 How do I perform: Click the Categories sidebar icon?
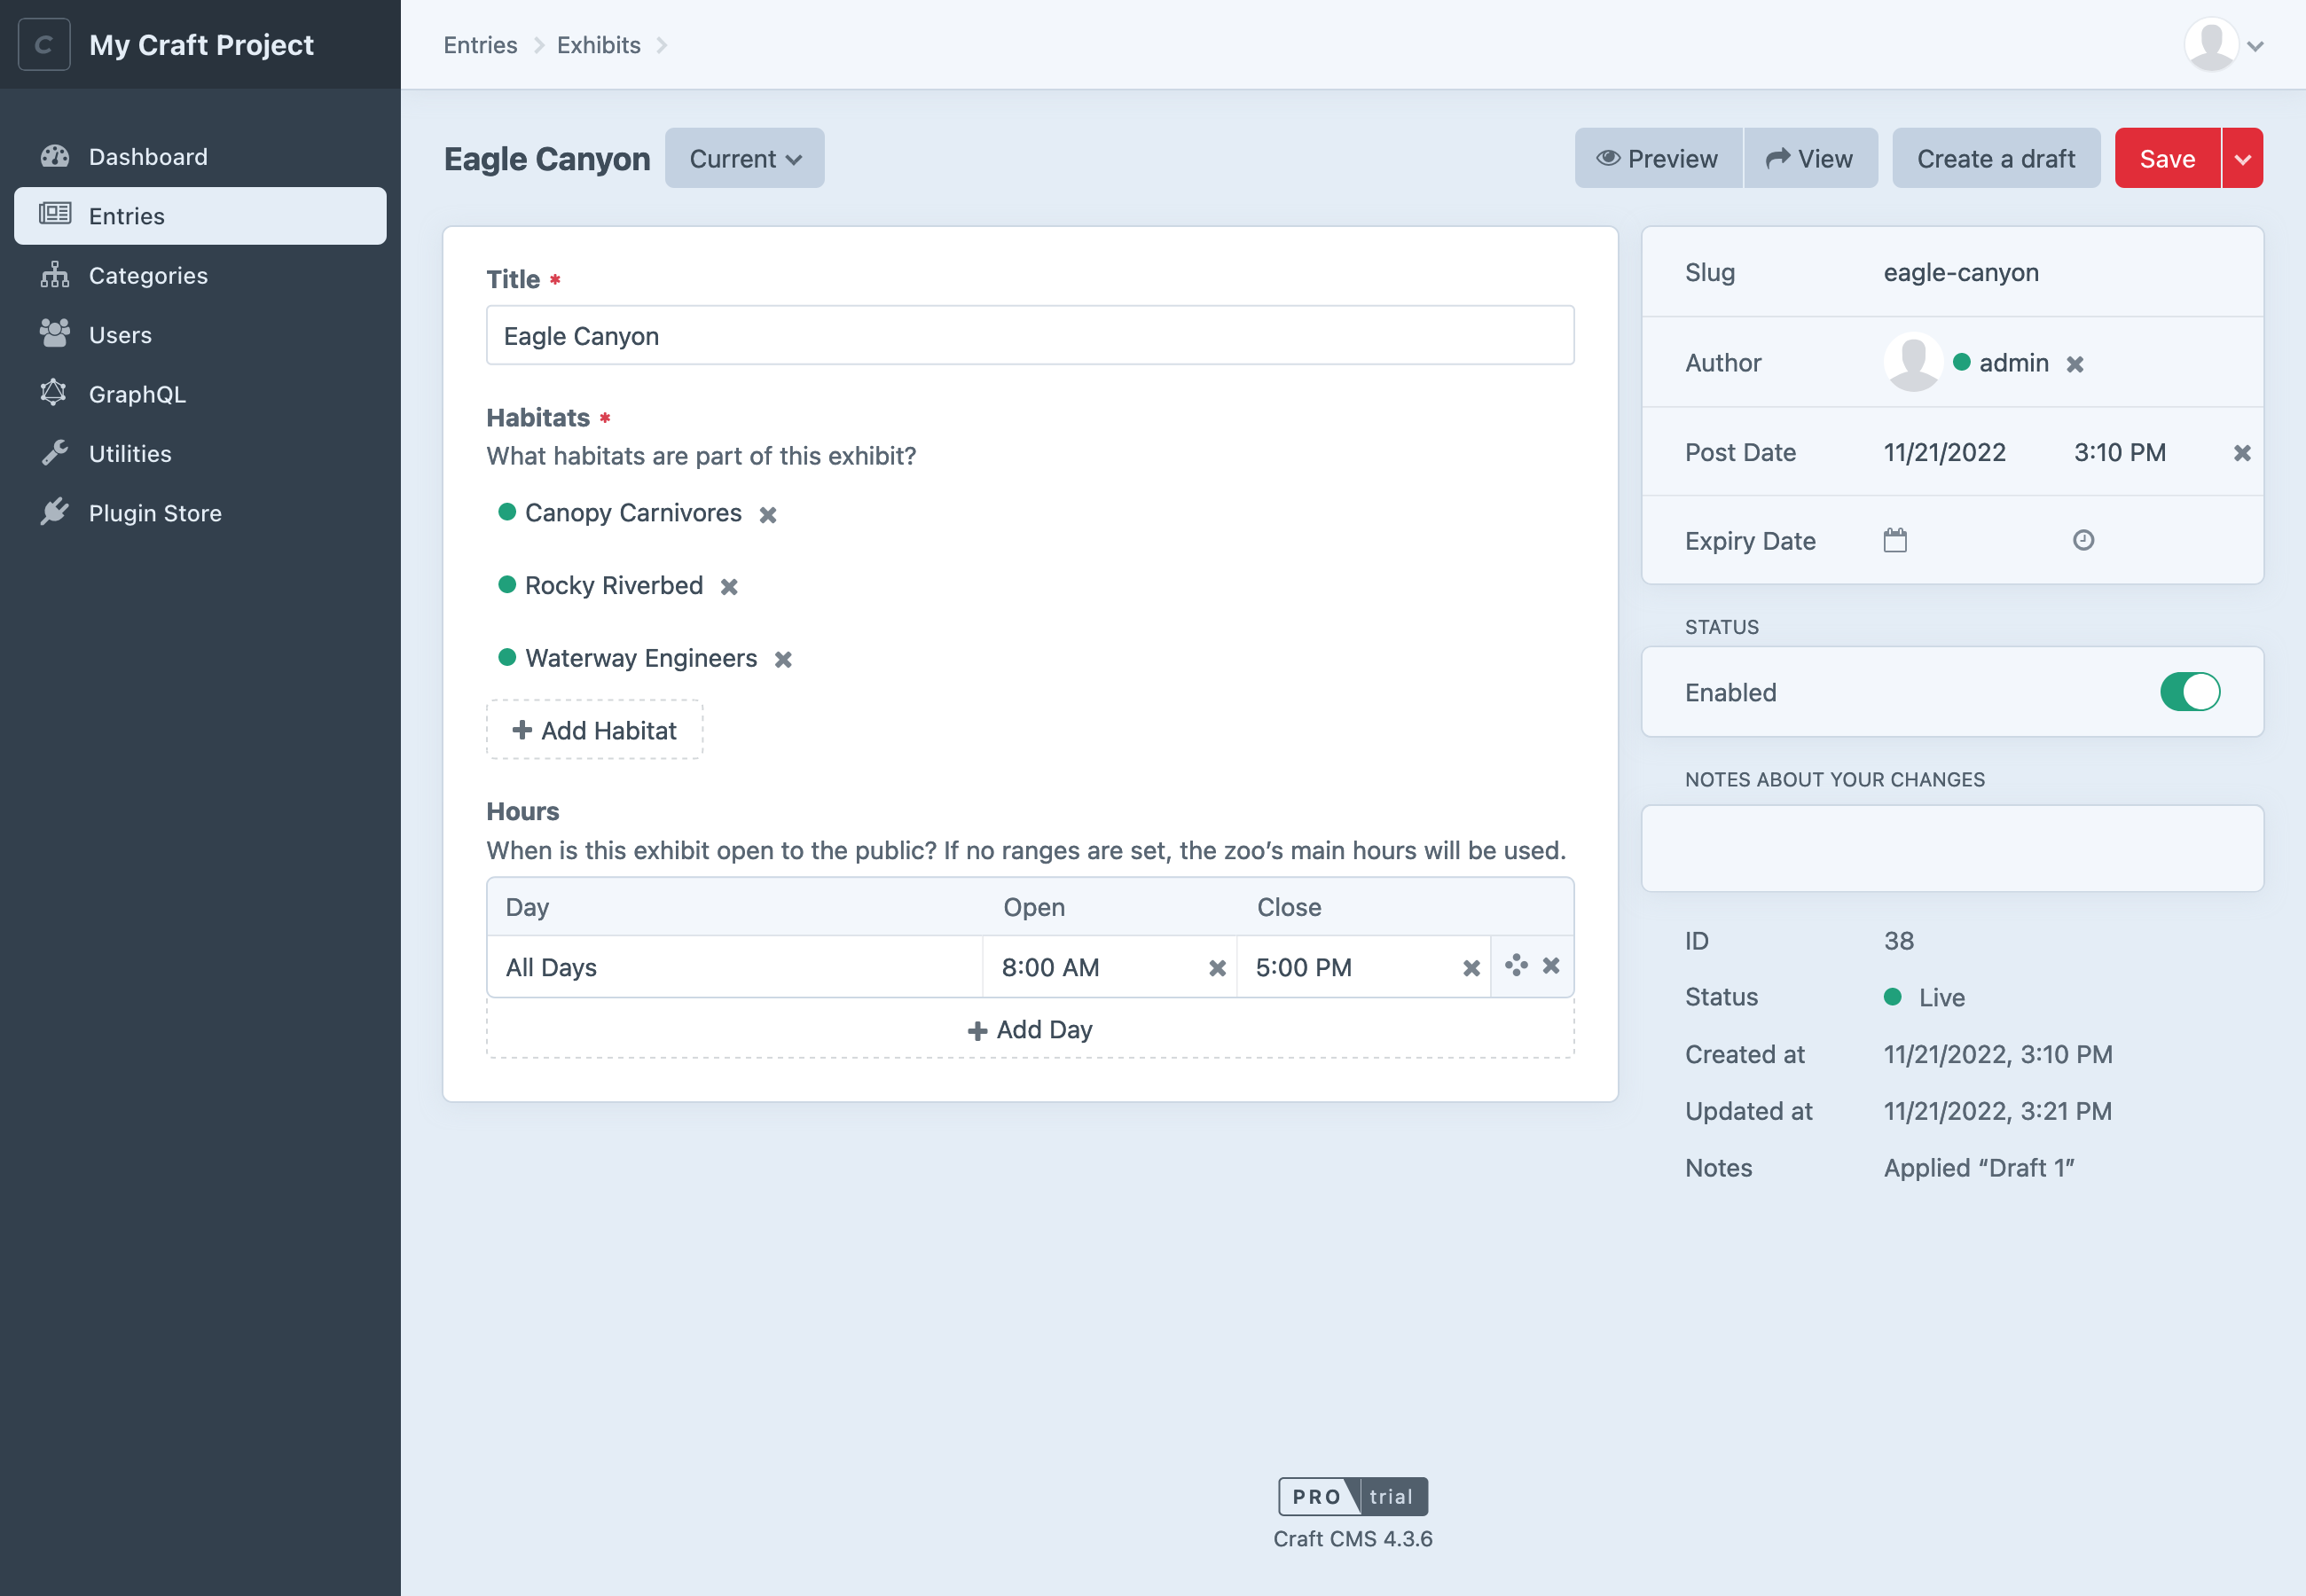click(56, 273)
